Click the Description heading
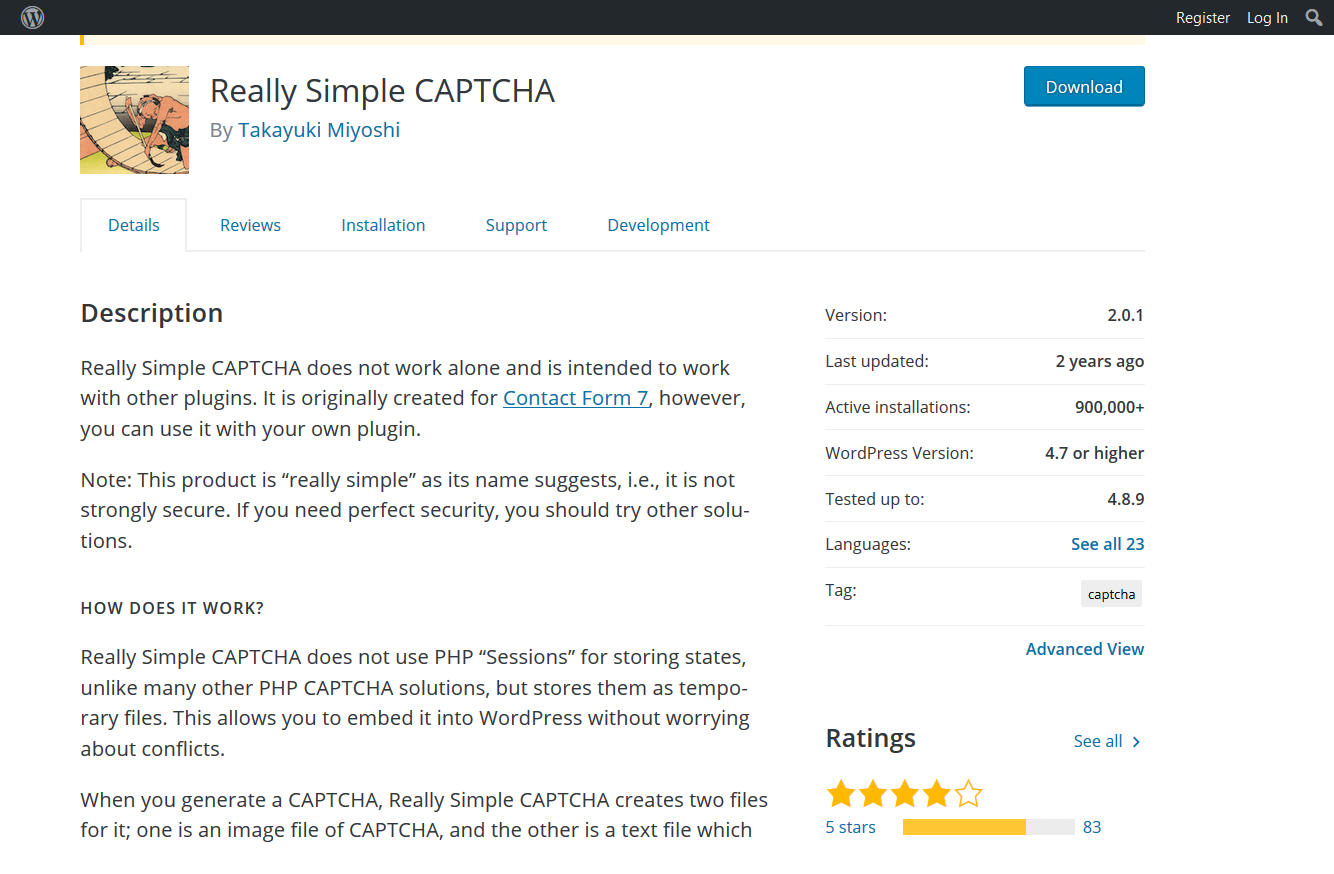1334x874 pixels. coord(152,313)
